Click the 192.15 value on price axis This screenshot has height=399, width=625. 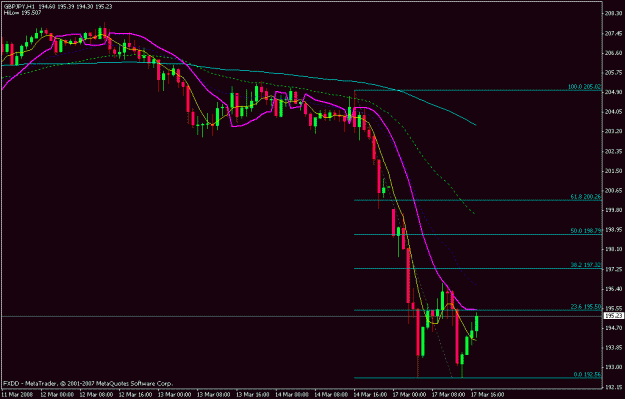click(614, 387)
